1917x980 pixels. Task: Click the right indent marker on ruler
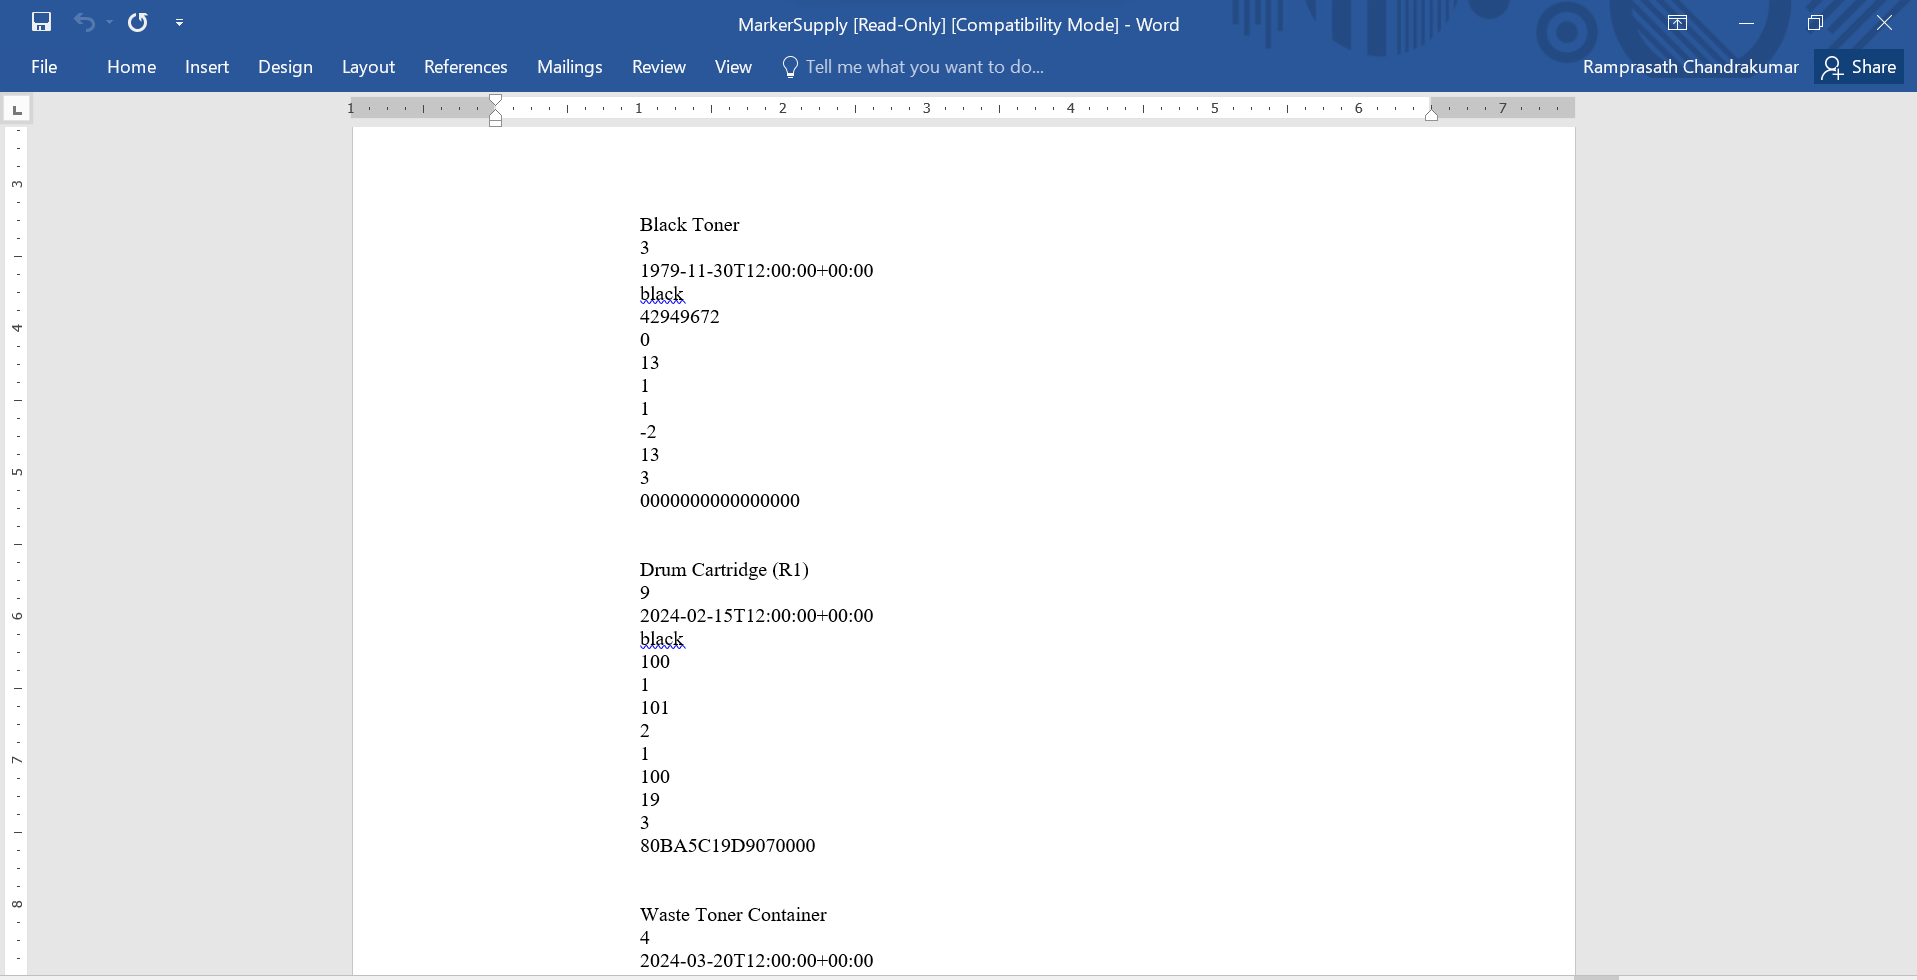pos(1431,114)
